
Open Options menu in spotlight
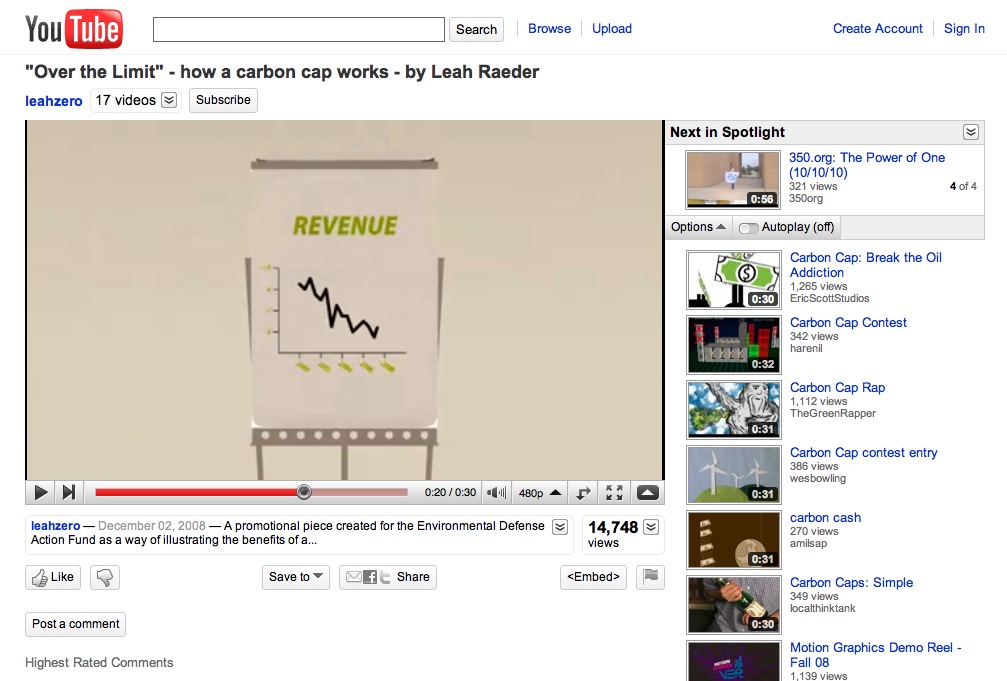click(698, 227)
